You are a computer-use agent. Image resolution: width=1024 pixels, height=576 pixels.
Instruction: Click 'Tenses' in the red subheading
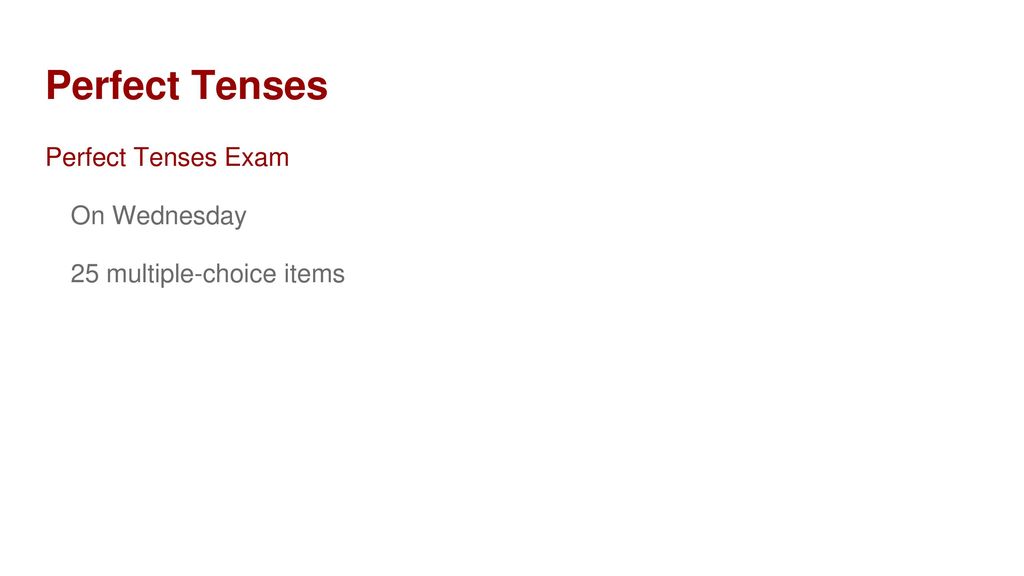175,157
